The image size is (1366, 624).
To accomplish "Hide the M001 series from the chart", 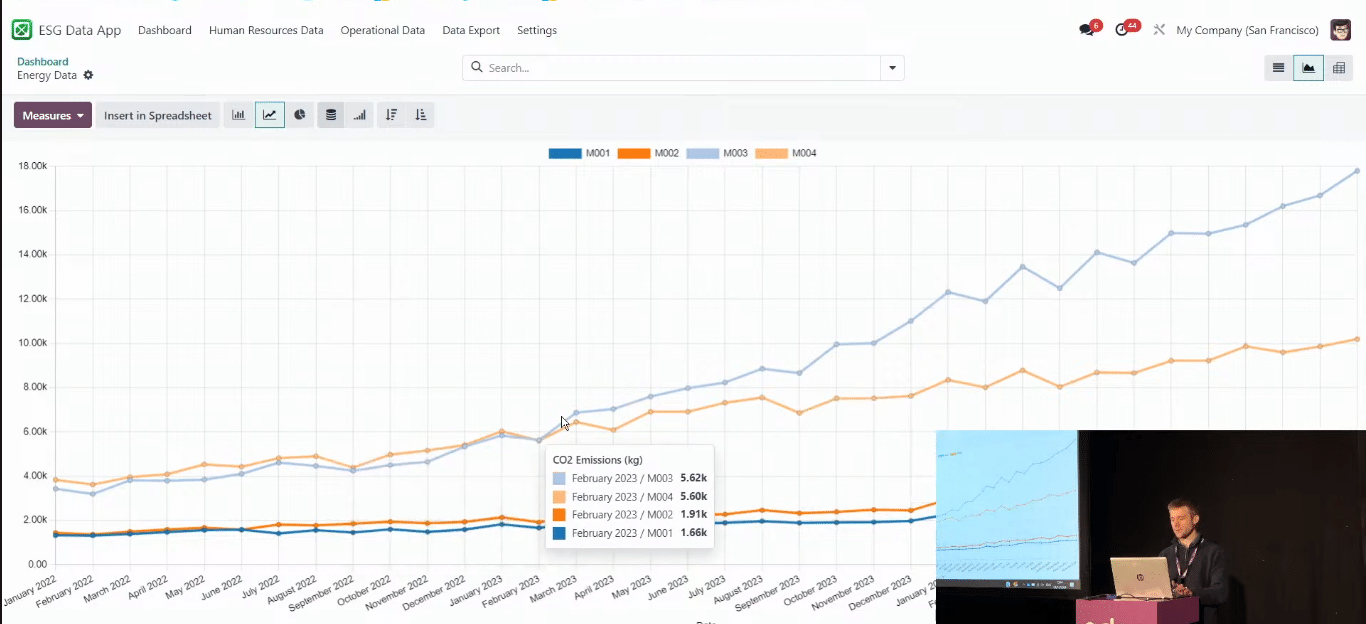I will coord(595,153).
